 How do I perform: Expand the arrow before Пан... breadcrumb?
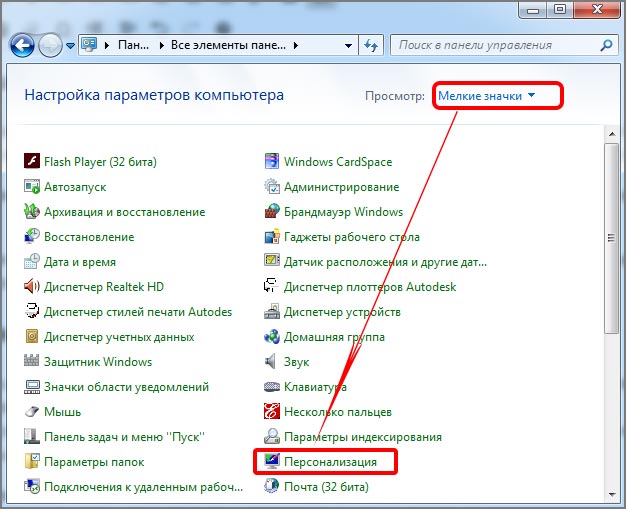[x=107, y=46]
